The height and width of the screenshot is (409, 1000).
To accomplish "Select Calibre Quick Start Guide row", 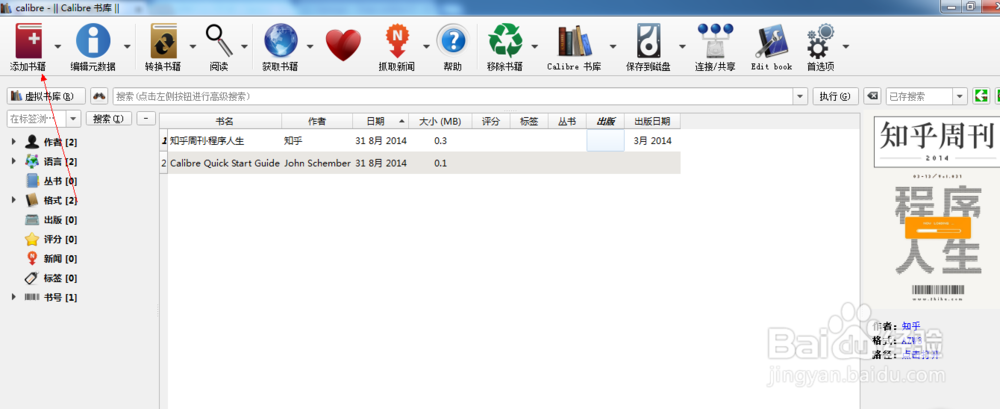I will (420, 163).
